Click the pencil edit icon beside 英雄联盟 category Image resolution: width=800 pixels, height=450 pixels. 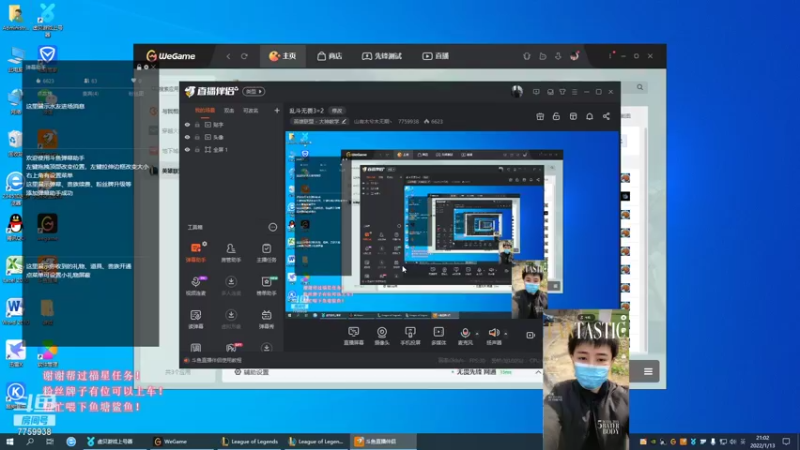[x=344, y=121]
